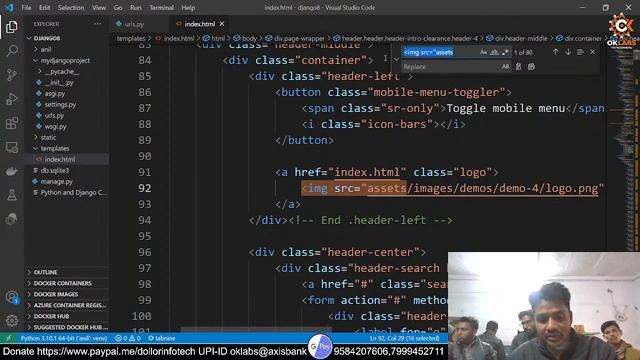The height and width of the screenshot is (360, 640).
Task: Open wsgi.py in explorer
Action: click(x=56, y=127)
